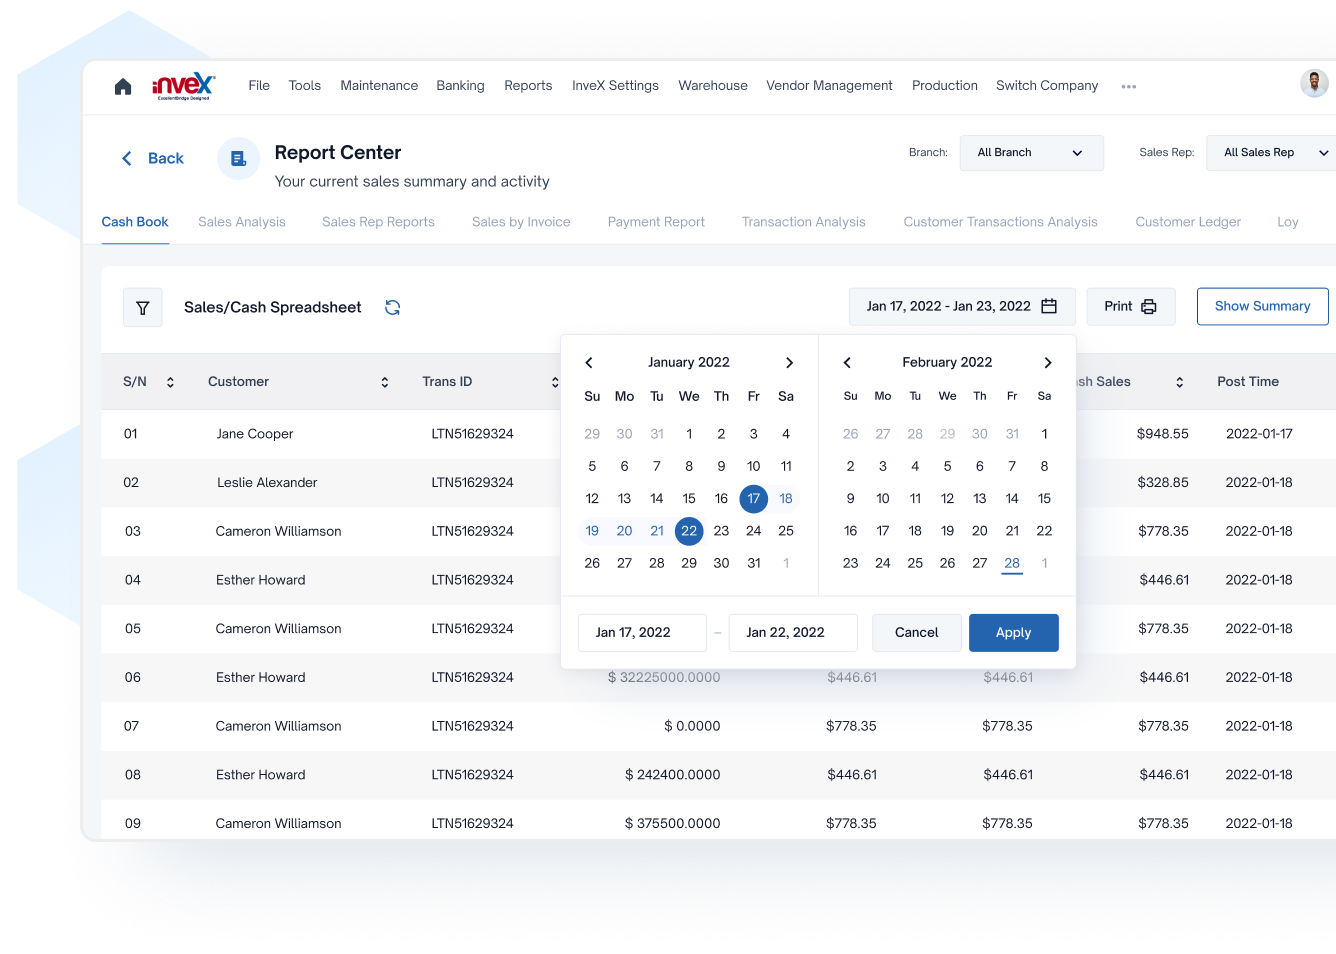Screen dimensions: 1336x954
Task: Click the refresh icon next to Sales/Cash Spreadsheet
Action: (x=392, y=308)
